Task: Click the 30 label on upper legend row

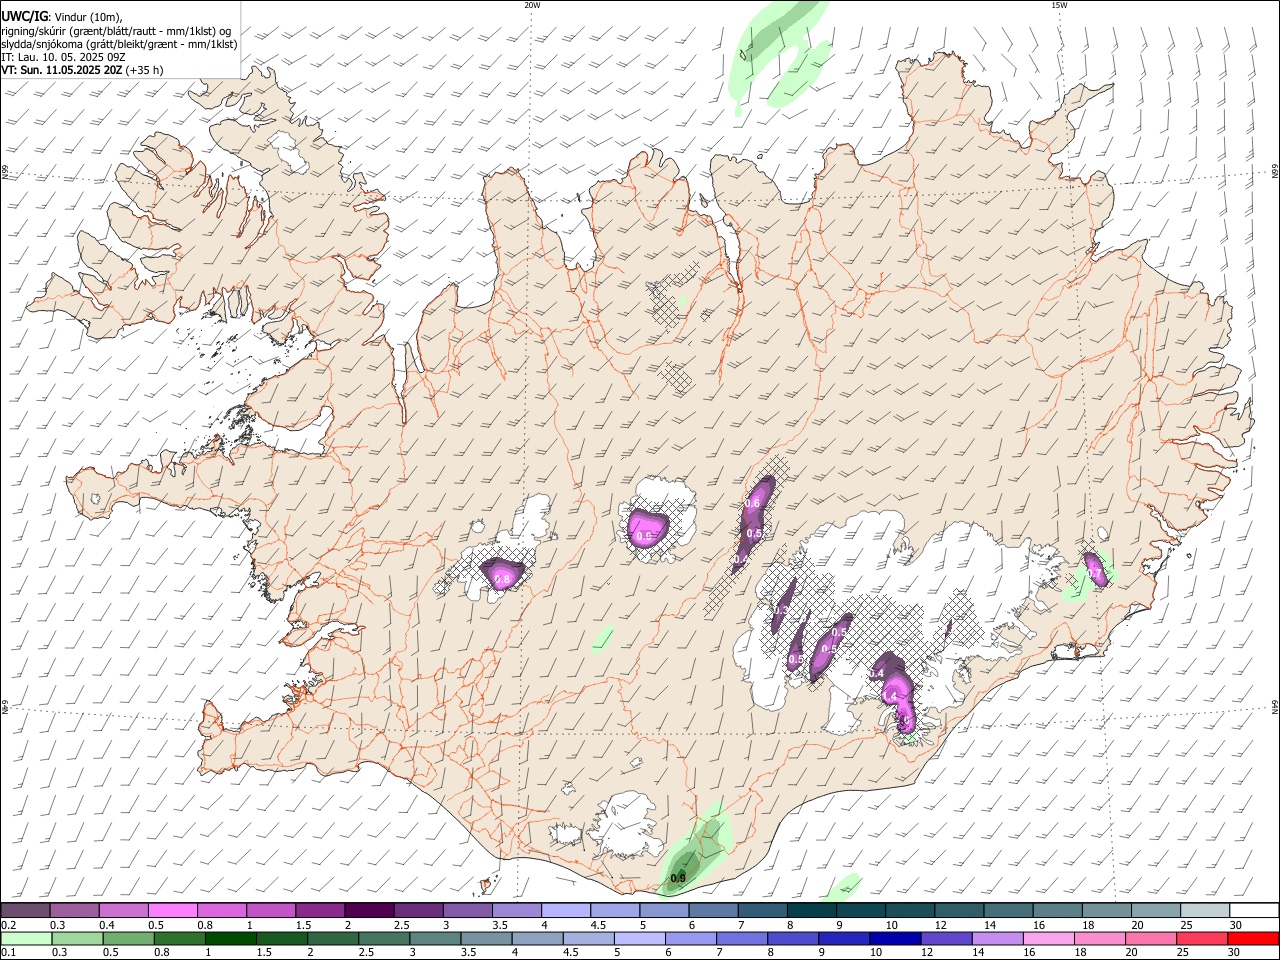Action: tap(1236, 925)
